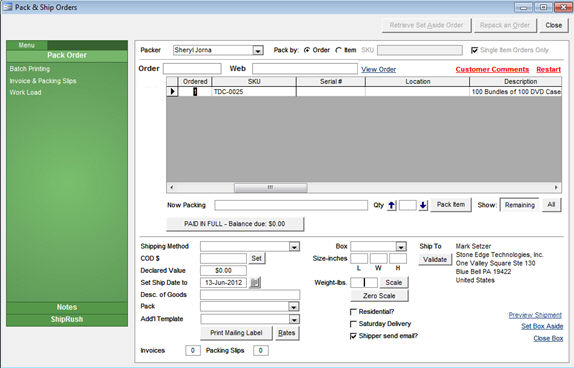Uncheck the Shipper send email? checkbox
The image size is (574, 368).
353,336
